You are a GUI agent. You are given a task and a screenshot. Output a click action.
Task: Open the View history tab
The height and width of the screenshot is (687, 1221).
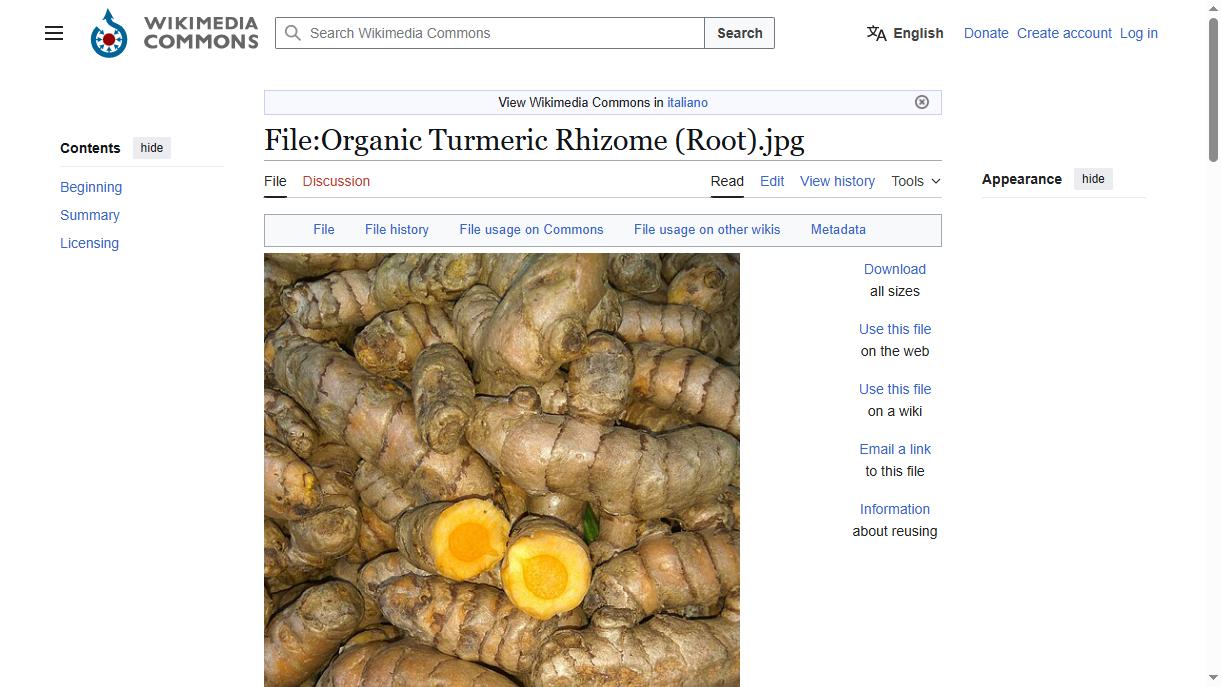837,181
